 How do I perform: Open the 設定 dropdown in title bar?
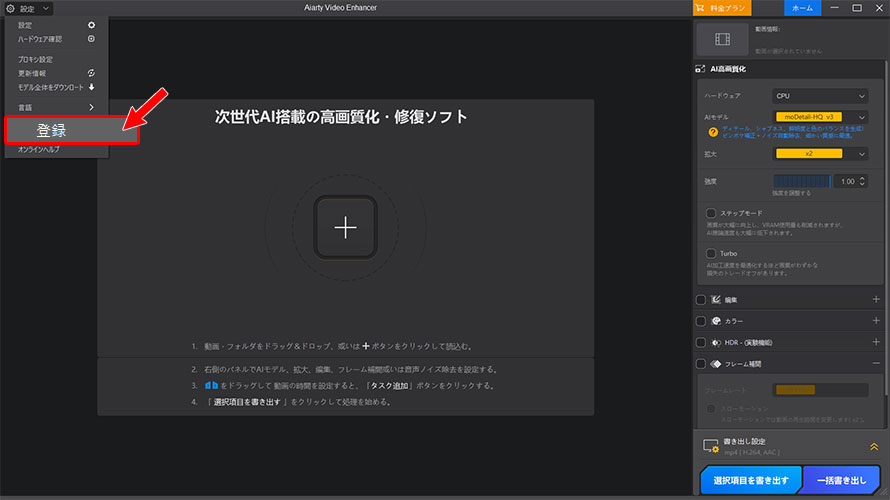coord(28,9)
